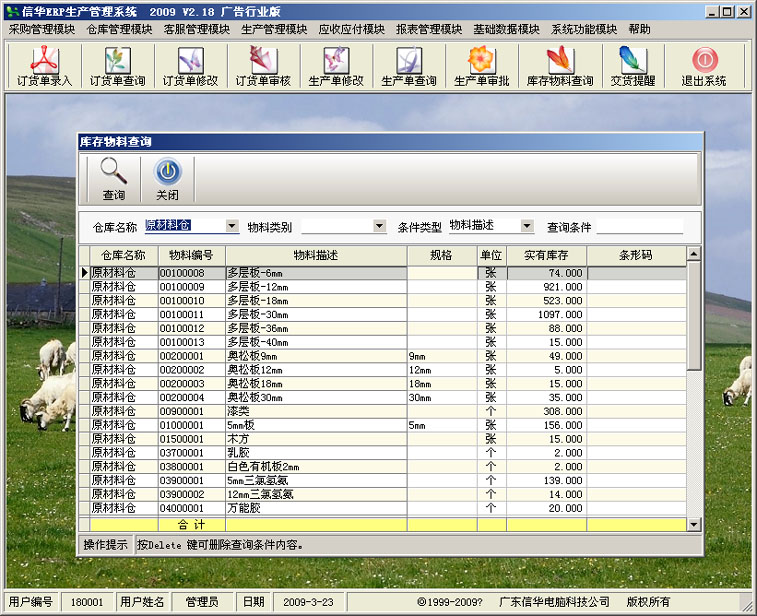Select cell 奥松板9mm
Viewport: 757px width, 616px height.
(316, 356)
